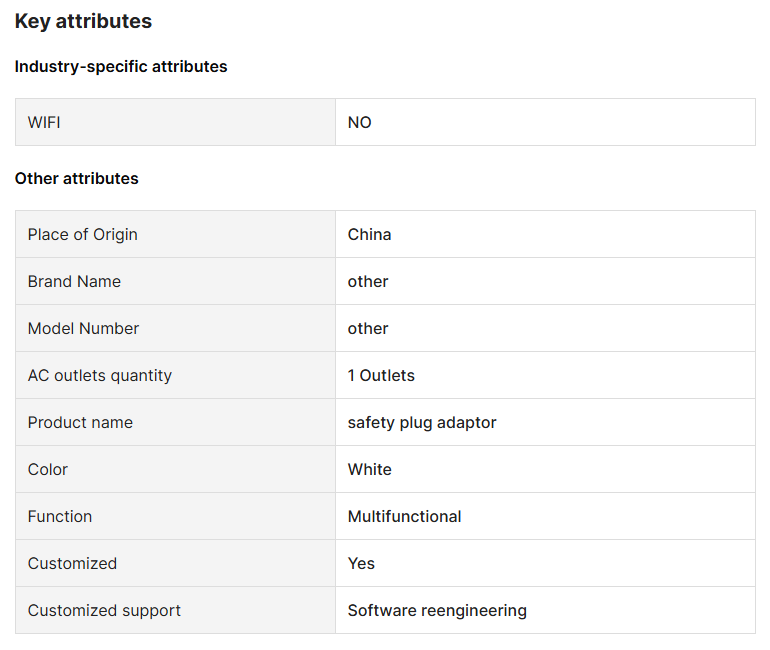
Task: Click the Key attributes heading
Action: click(x=83, y=21)
